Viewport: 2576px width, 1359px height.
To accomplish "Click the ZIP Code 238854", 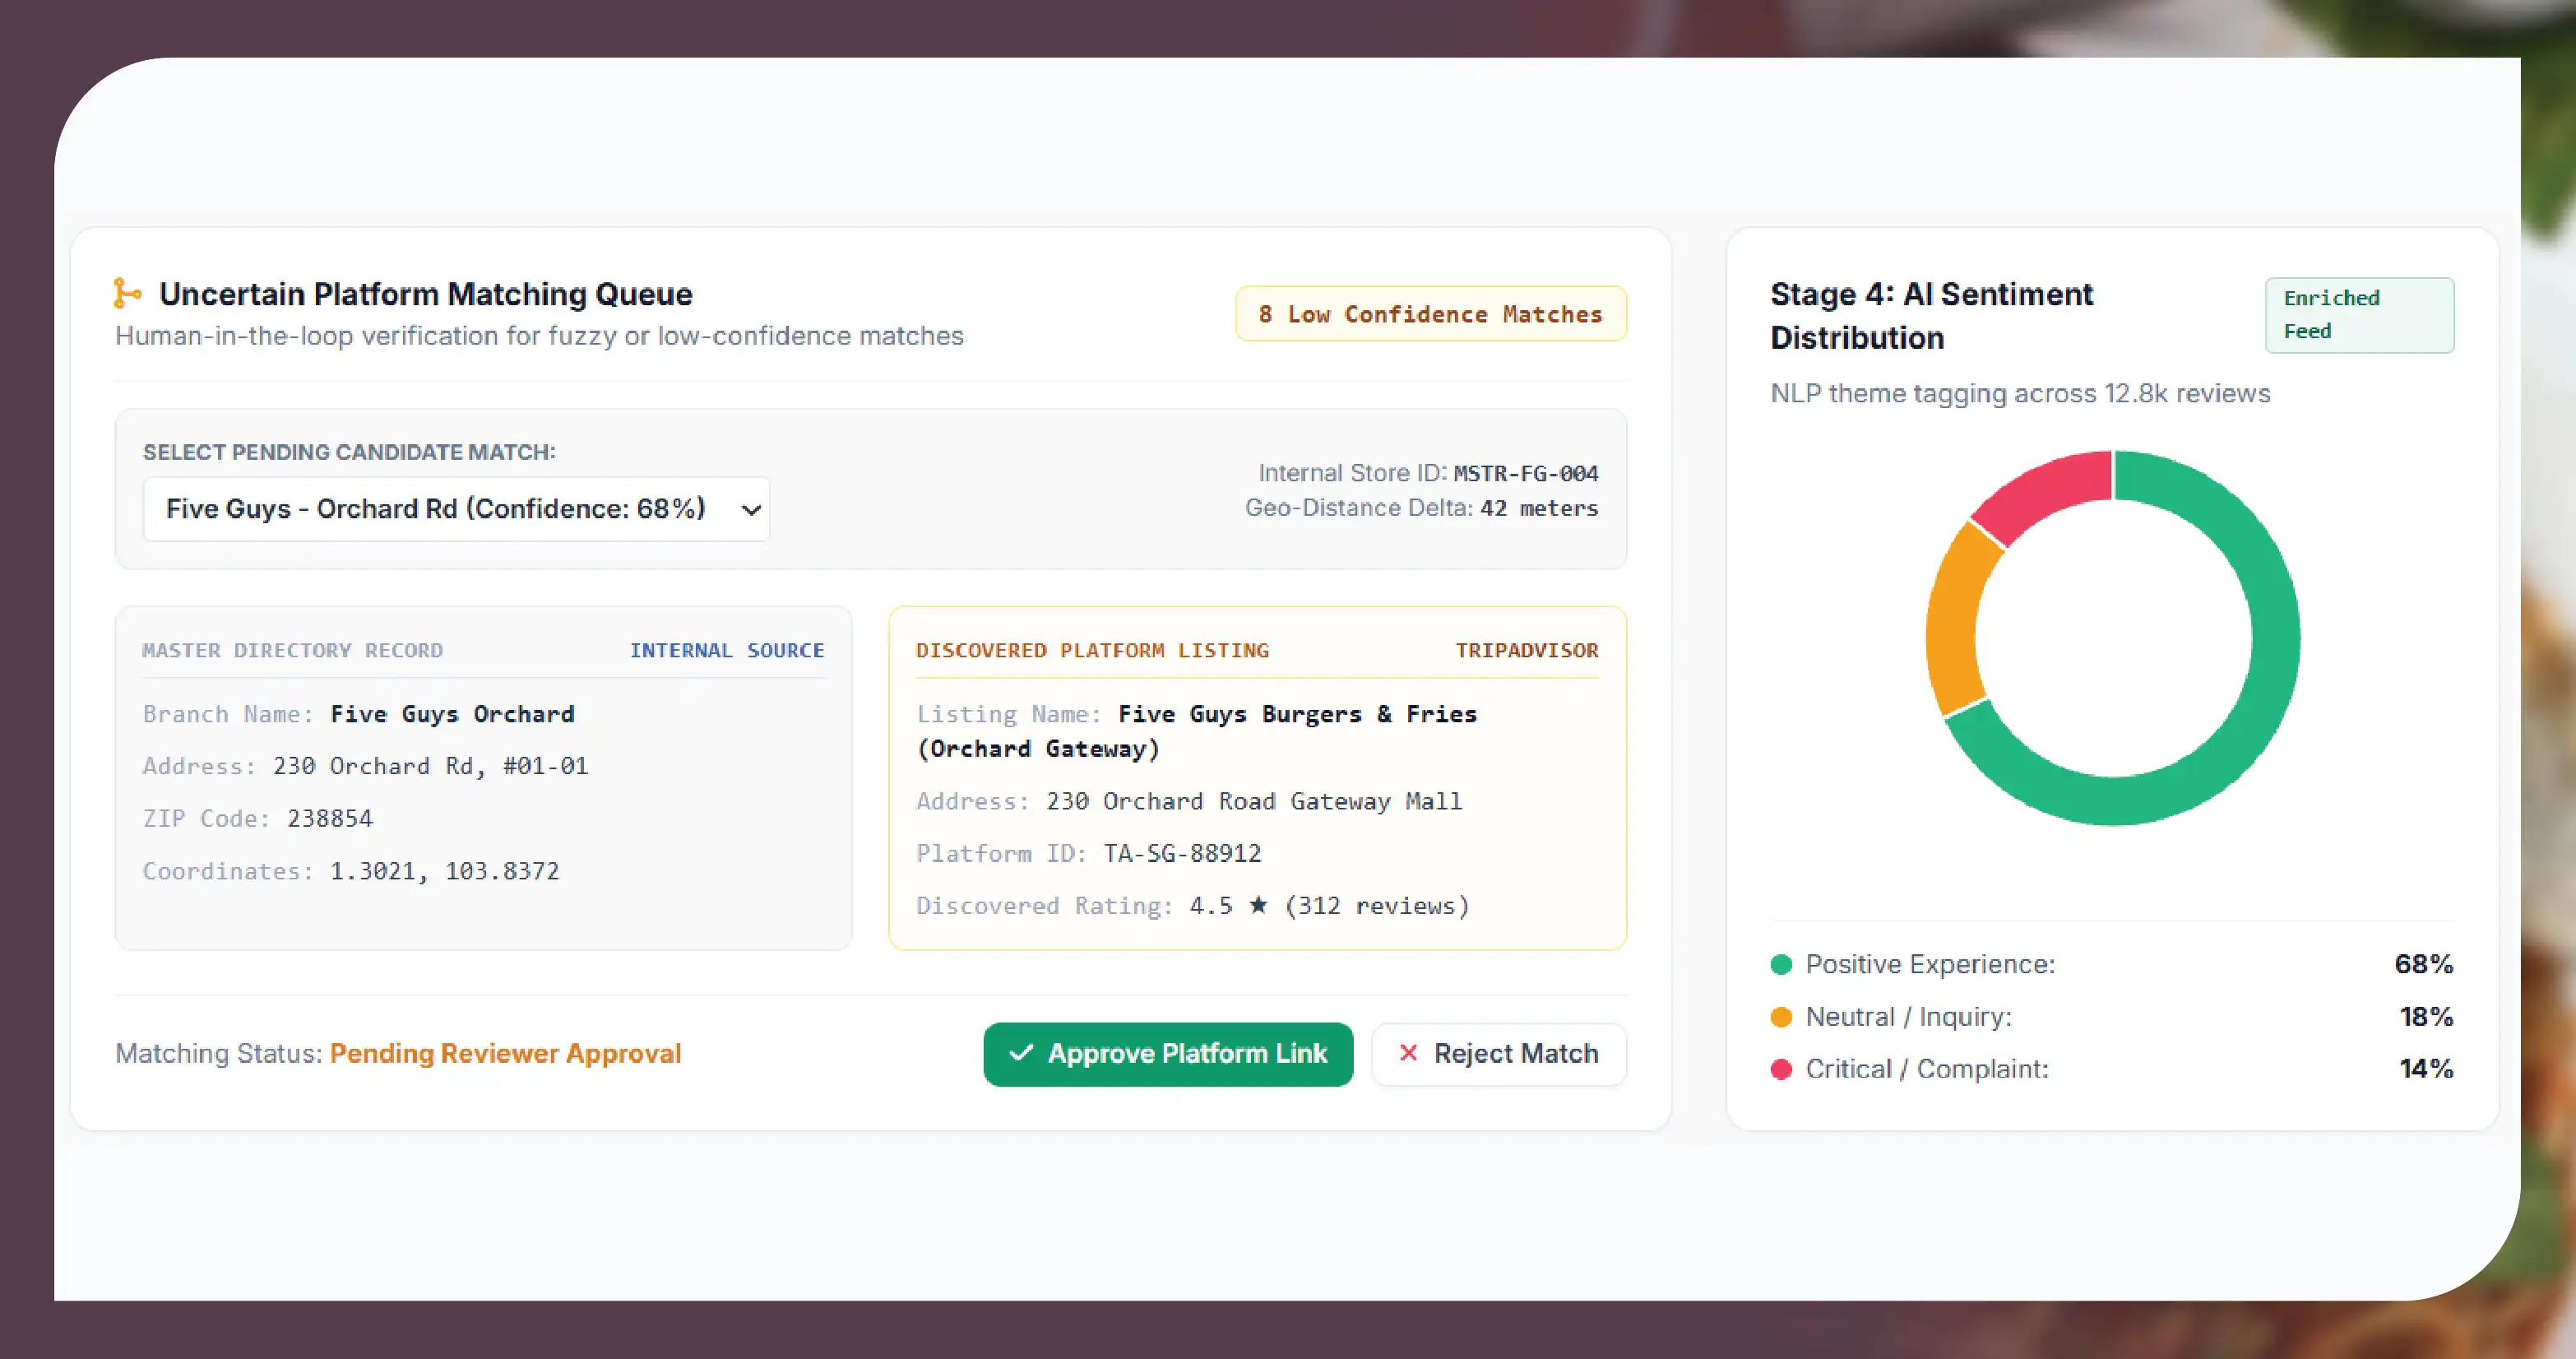I will click(x=330, y=818).
